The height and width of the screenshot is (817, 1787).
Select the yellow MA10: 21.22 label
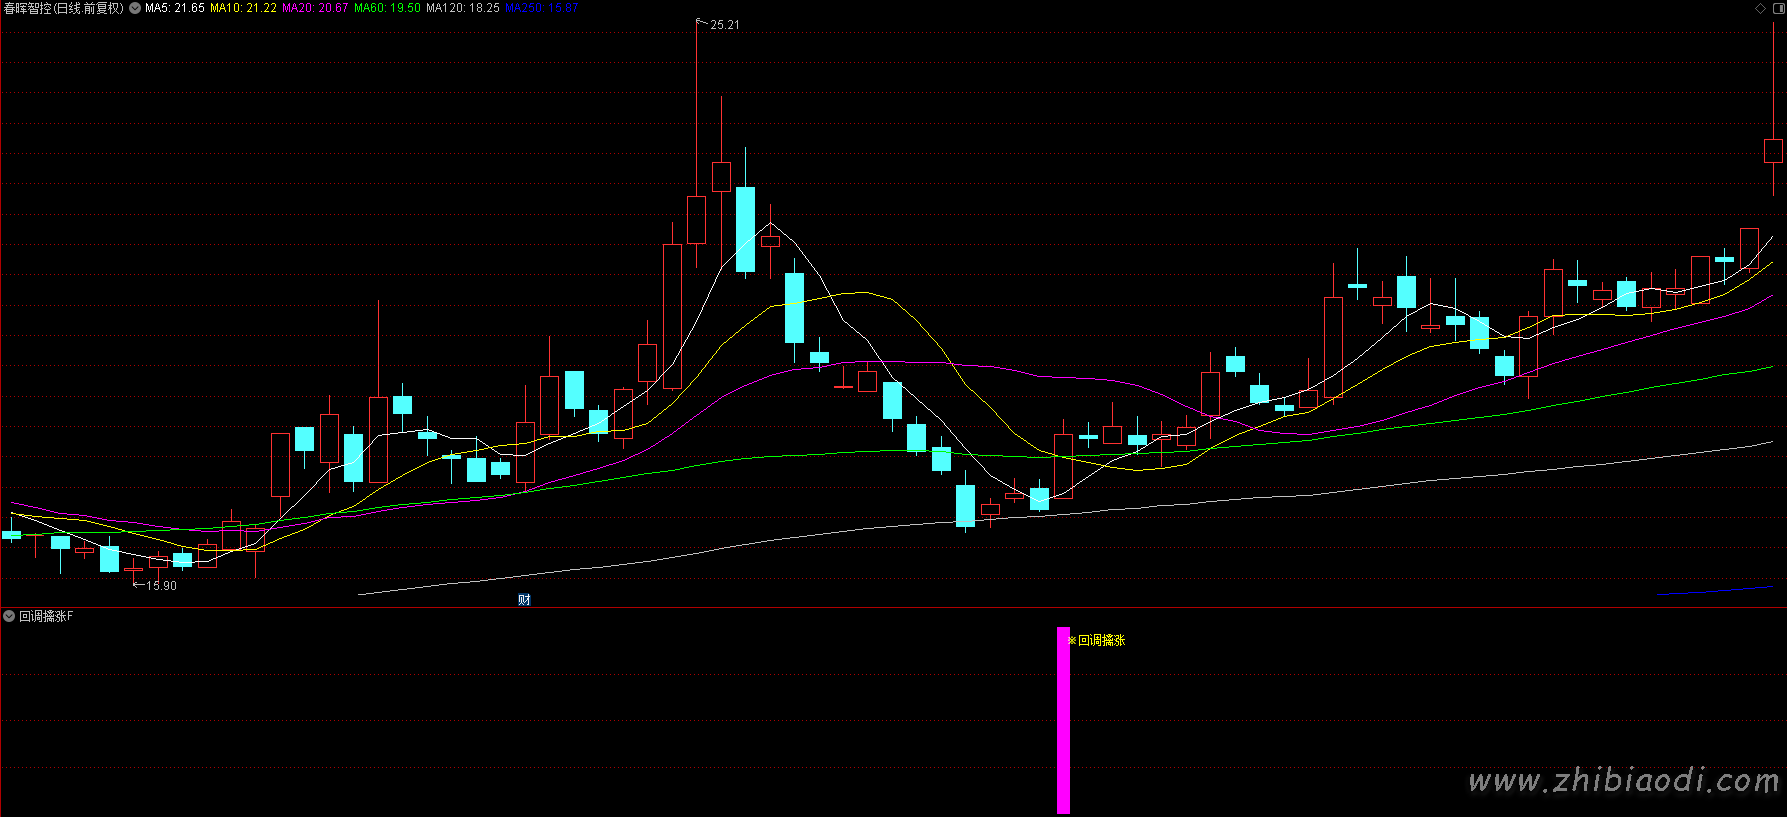[243, 8]
